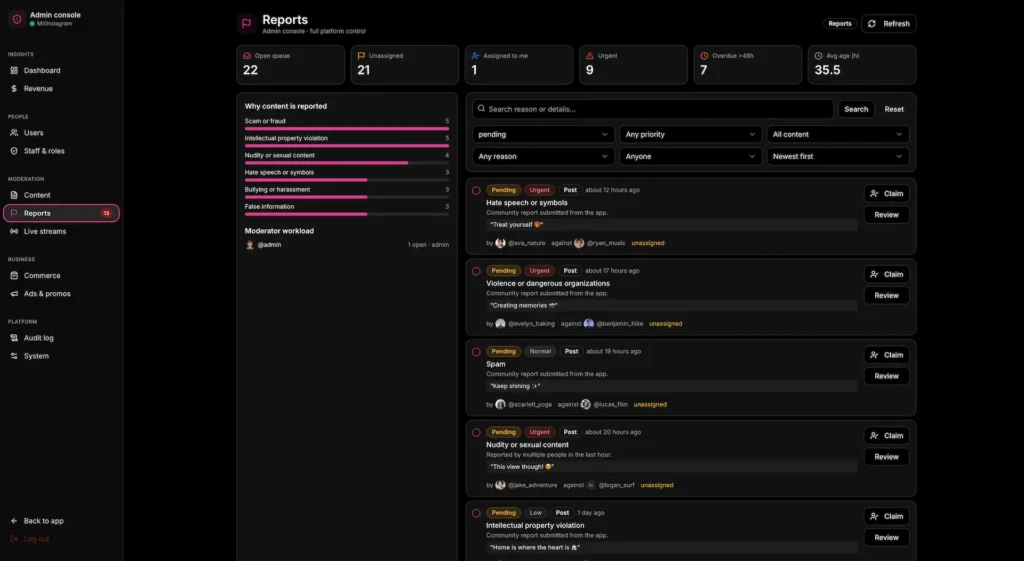Click the Urgent tag on the Violence report

(539, 271)
